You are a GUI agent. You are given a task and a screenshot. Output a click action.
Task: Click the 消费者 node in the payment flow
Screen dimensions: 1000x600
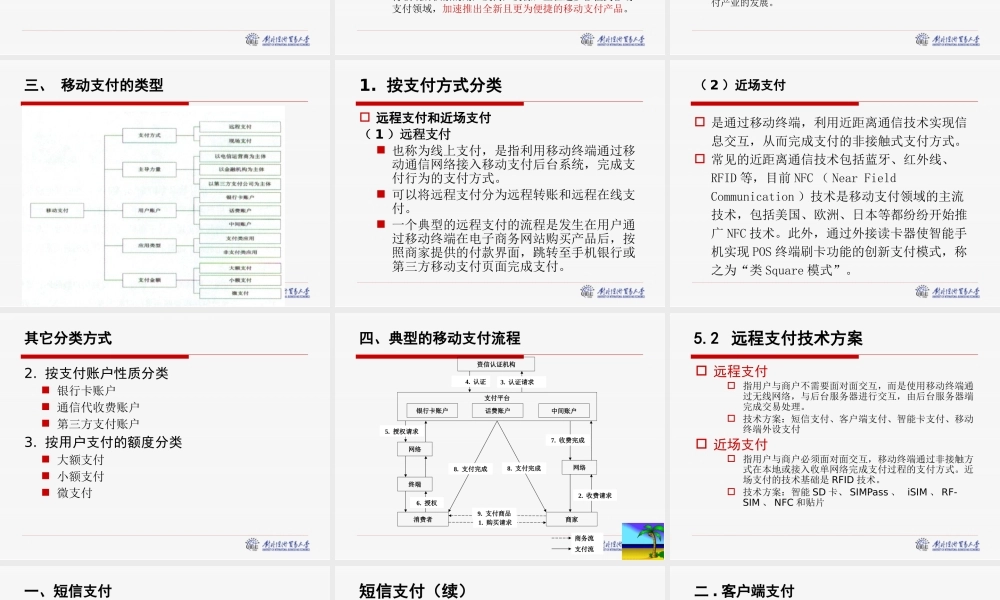pyautogui.click(x=422, y=520)
